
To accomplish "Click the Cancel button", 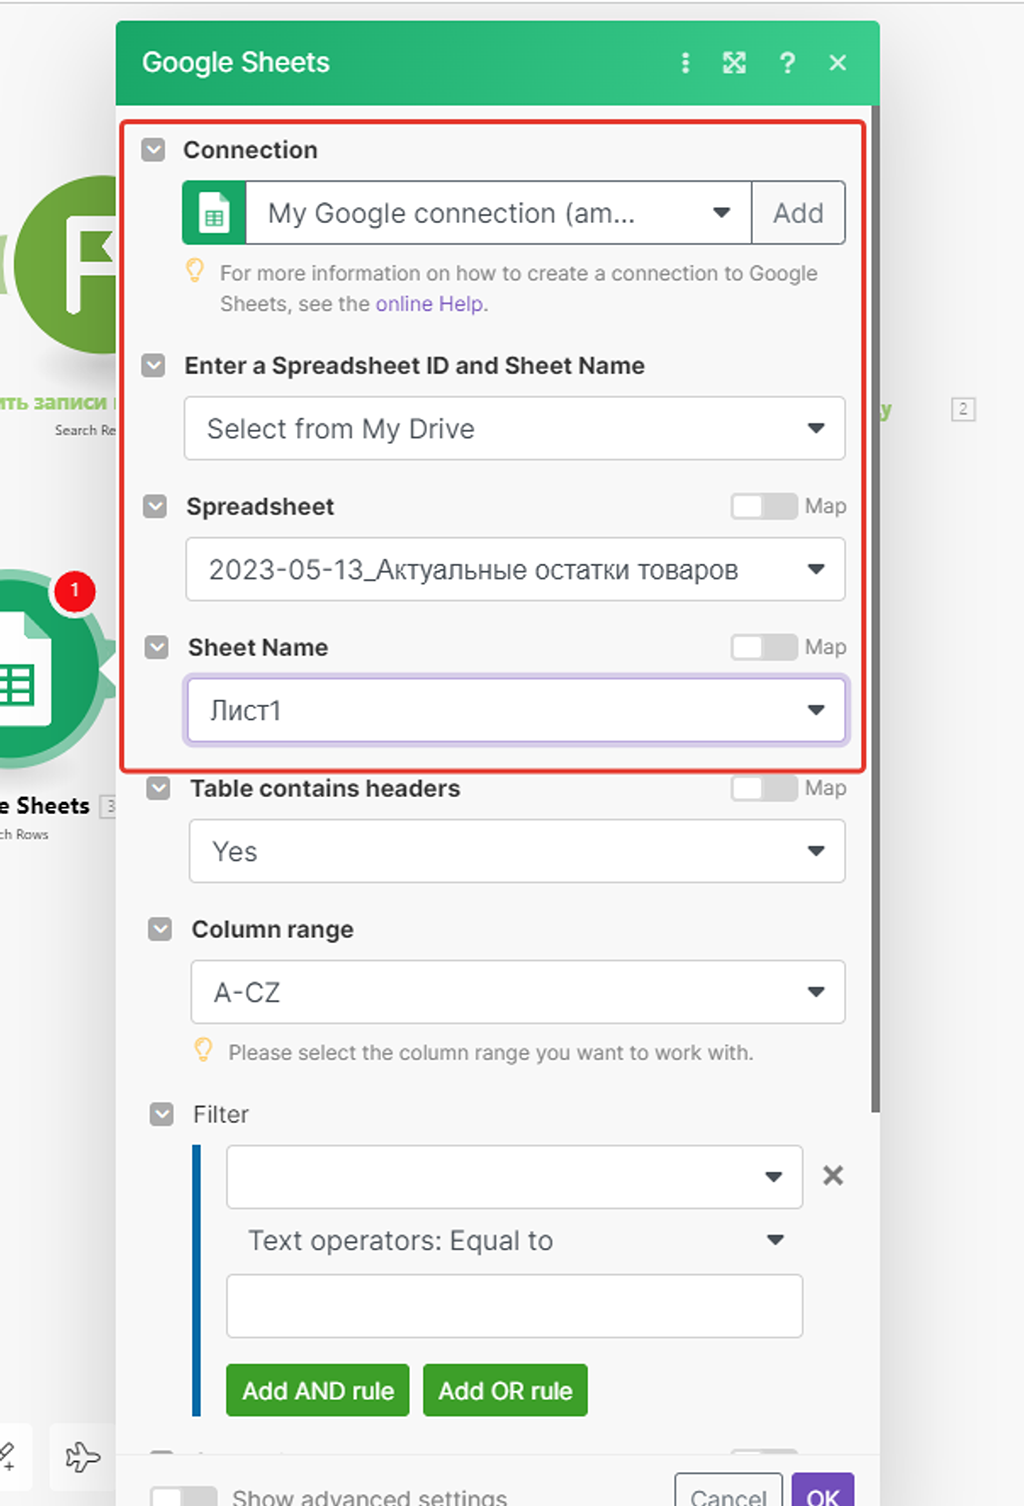I will tap(728, 1492).
